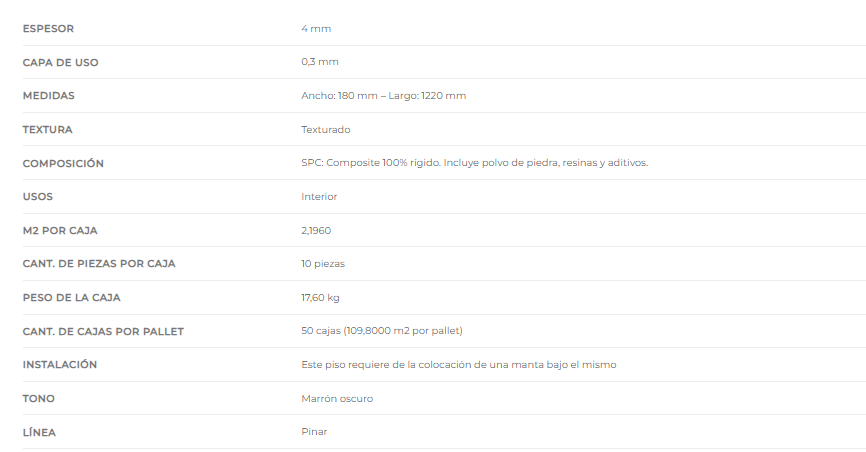This screenshot has height=452, width=866.
Task: Select the INSTALACIÓN manta requirement text
Action: [458, 365]
